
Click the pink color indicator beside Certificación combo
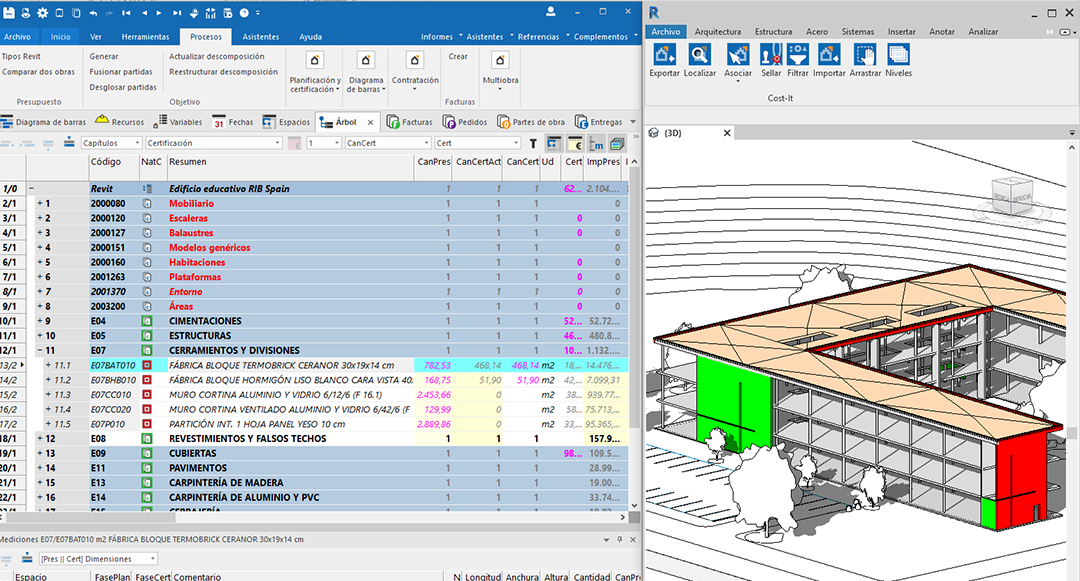[x=295, y=143]
